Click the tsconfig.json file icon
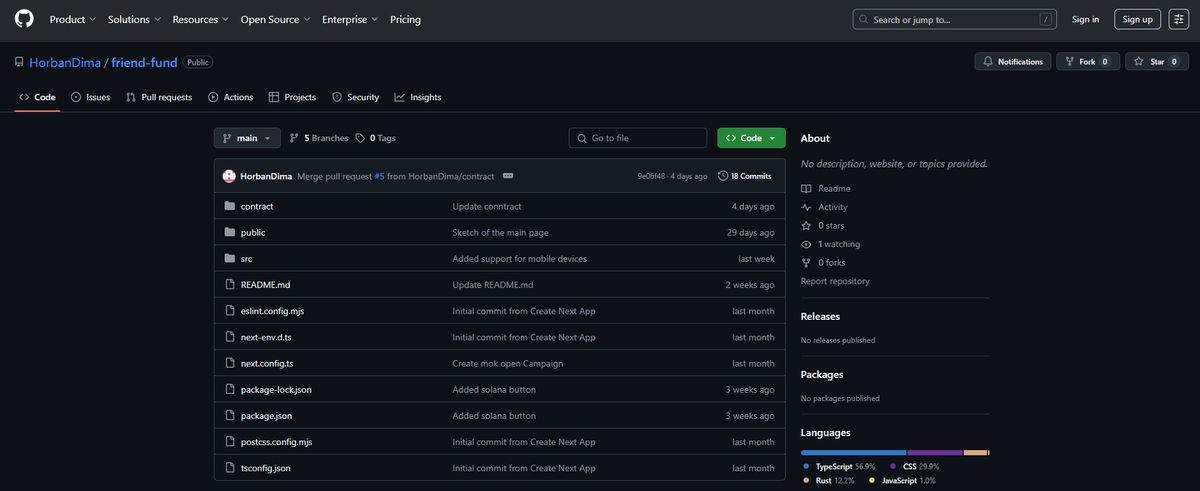Viewport: 1200px width, 491px height. click(230, 468)
